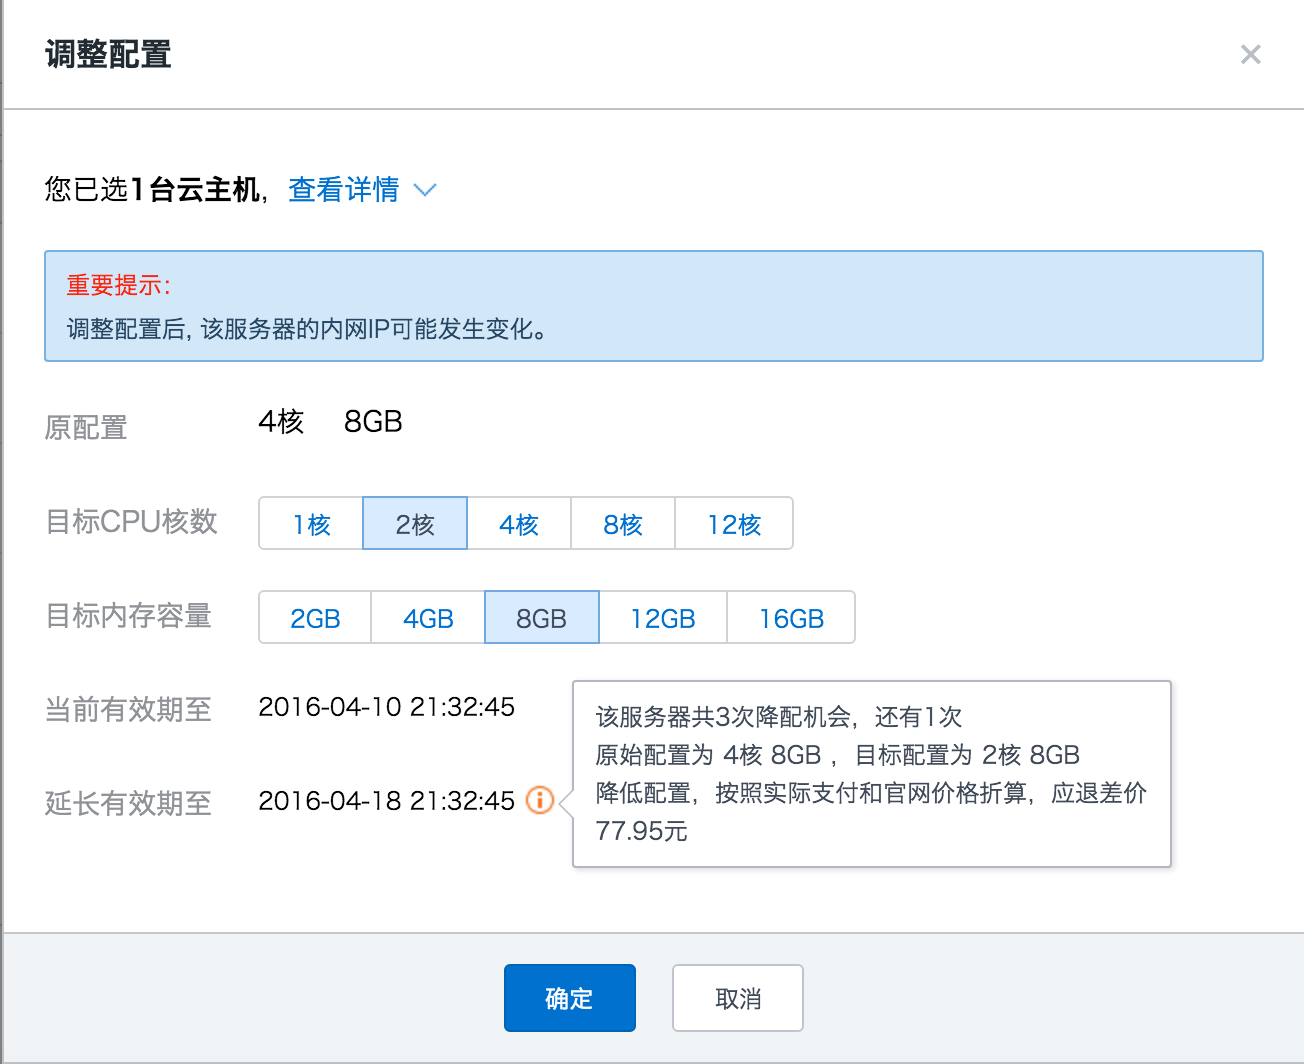Choose 4核 for target CPU cores

click(519, 523)
